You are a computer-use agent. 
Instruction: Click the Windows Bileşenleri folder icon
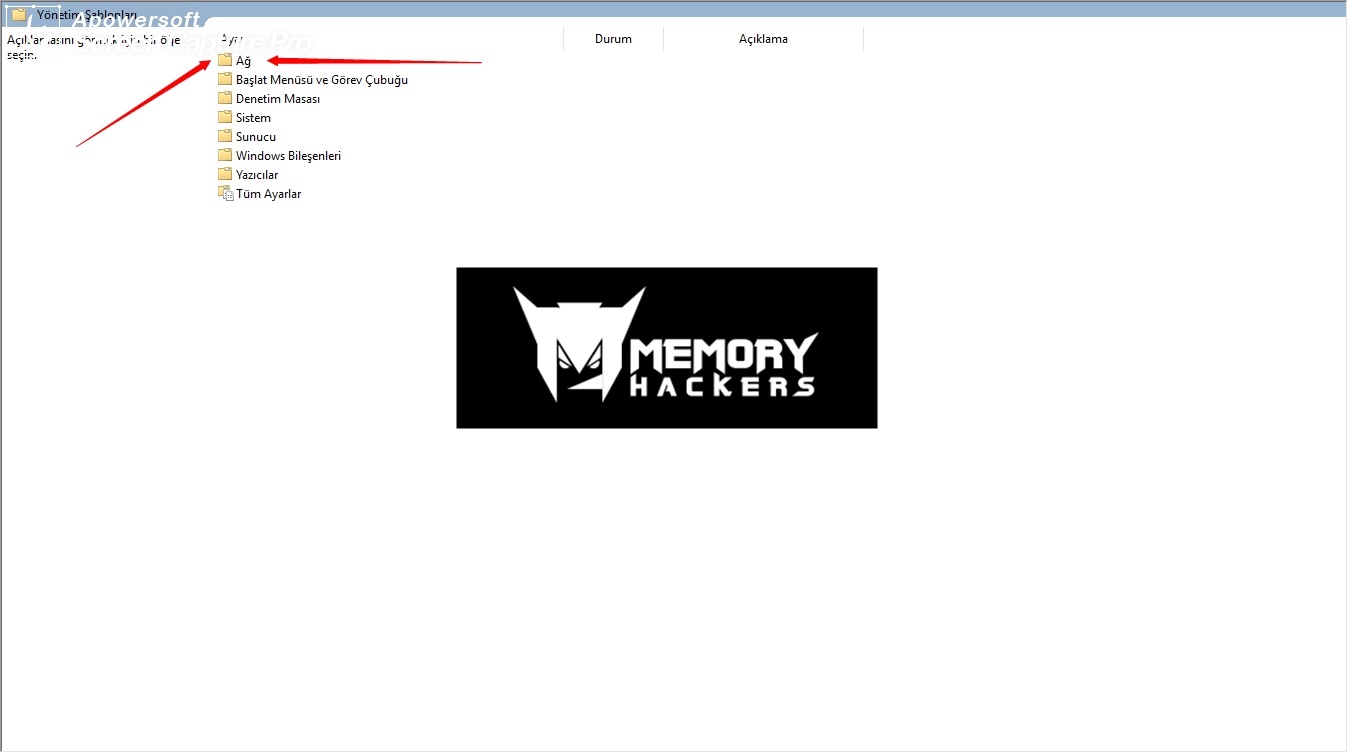click(x=225, y=155)
